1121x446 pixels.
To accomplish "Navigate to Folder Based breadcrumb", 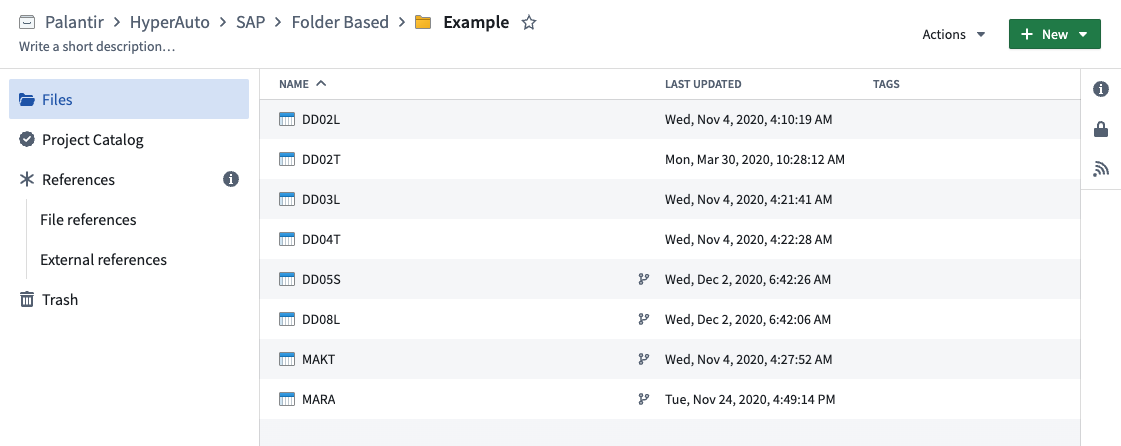I will coord(340,22).
